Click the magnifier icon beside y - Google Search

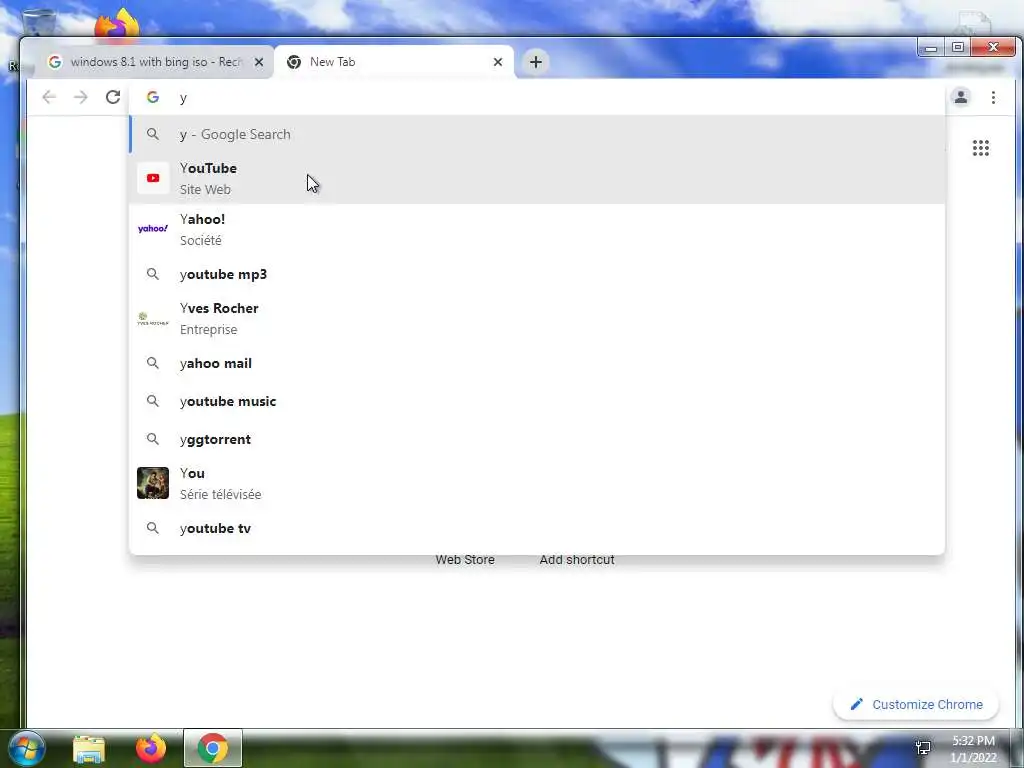tap(153, 134)
